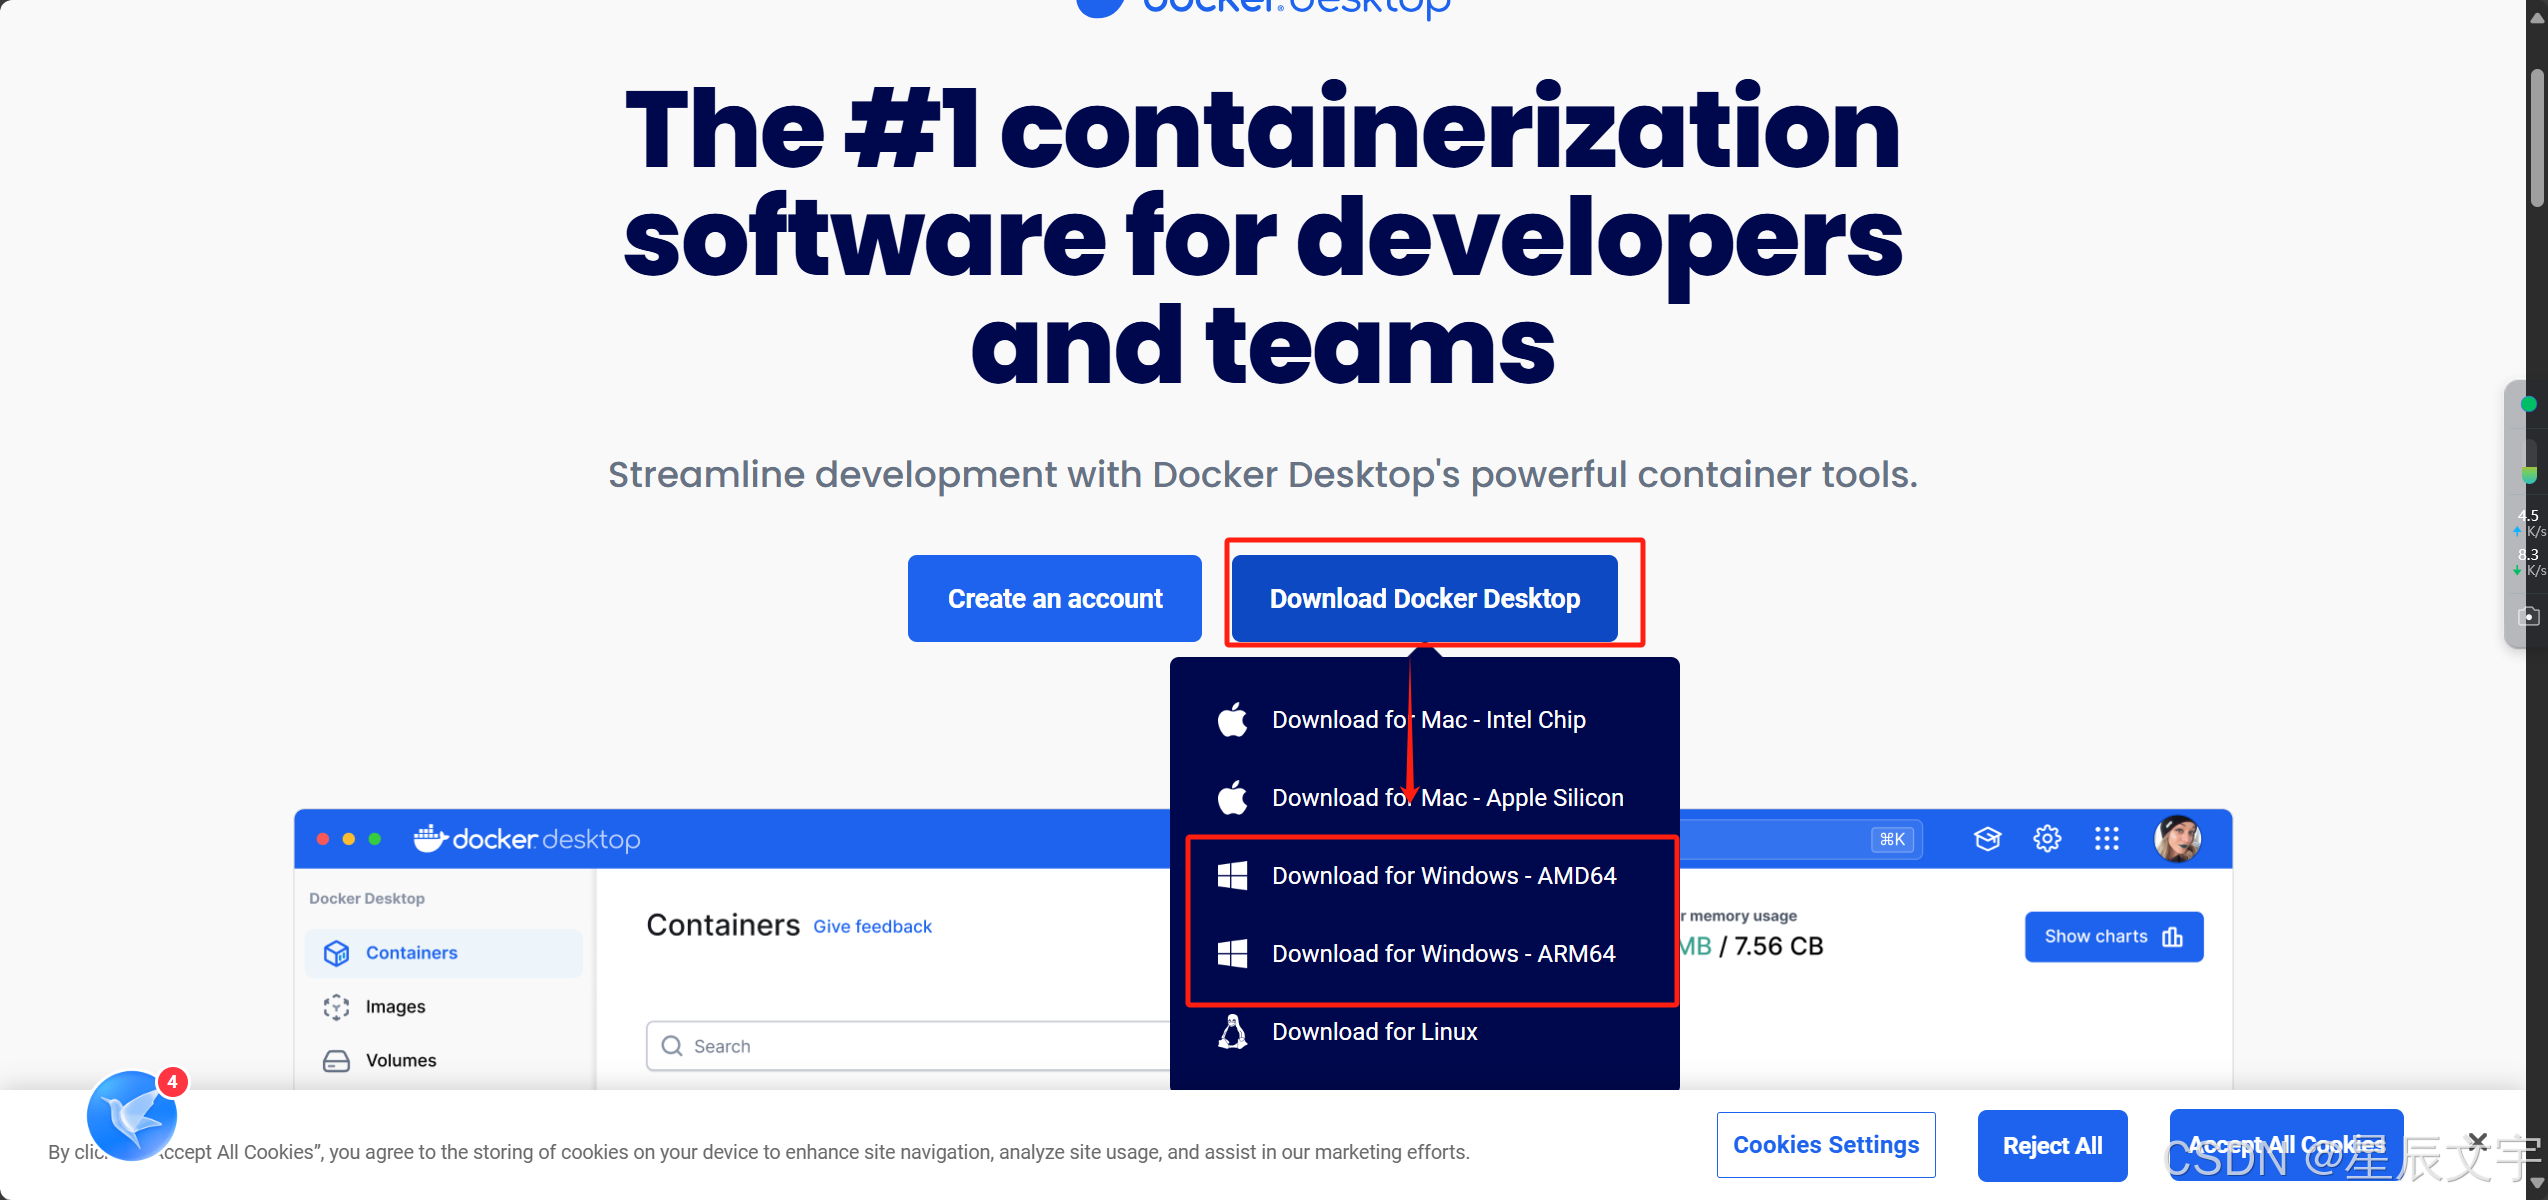
Task: Click the blue bird assistant icon
Action: coord(131,1116)
